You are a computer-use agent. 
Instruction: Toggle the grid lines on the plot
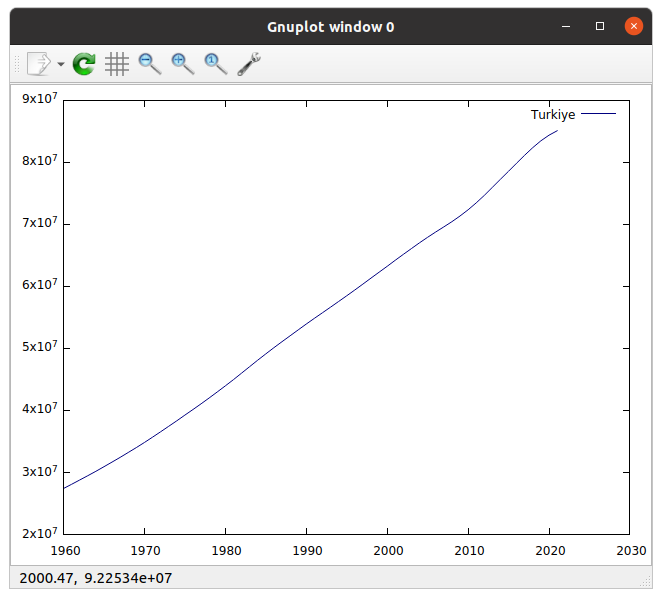[117, 64]
